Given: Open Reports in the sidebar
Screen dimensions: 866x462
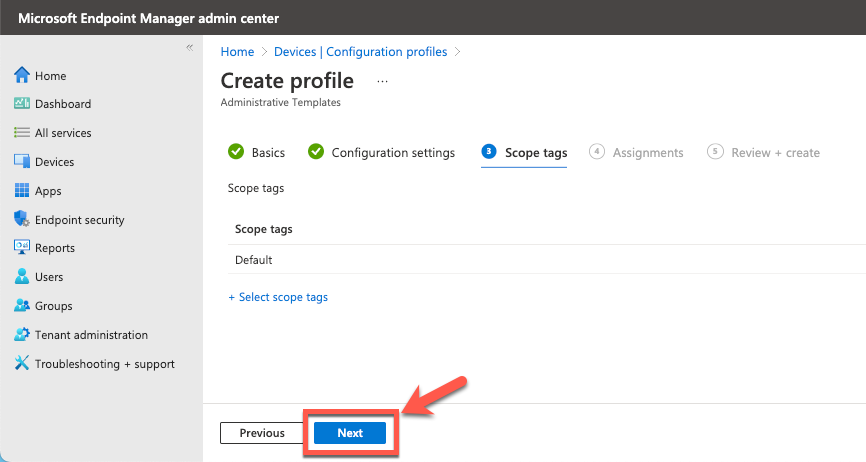Looking at the screenshot, I should pos(55,248).
